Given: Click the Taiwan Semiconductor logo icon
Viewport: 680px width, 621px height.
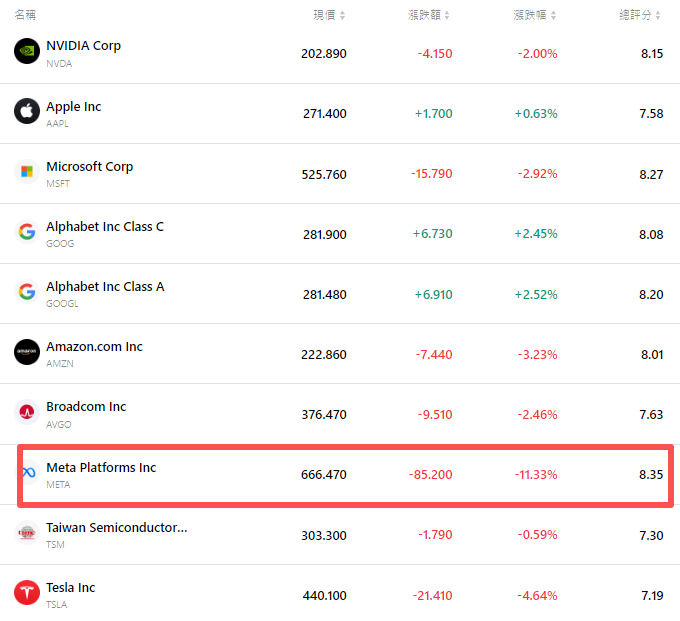Looking at the screenshot, I should 27,533.
